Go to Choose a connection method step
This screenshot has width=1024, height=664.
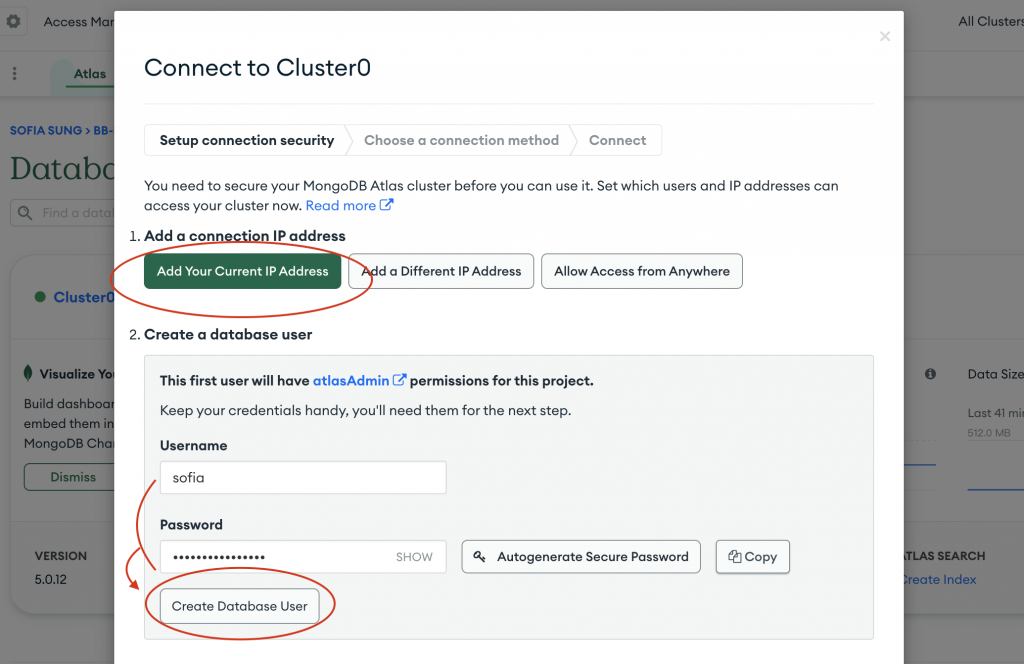tap(461, 141)
